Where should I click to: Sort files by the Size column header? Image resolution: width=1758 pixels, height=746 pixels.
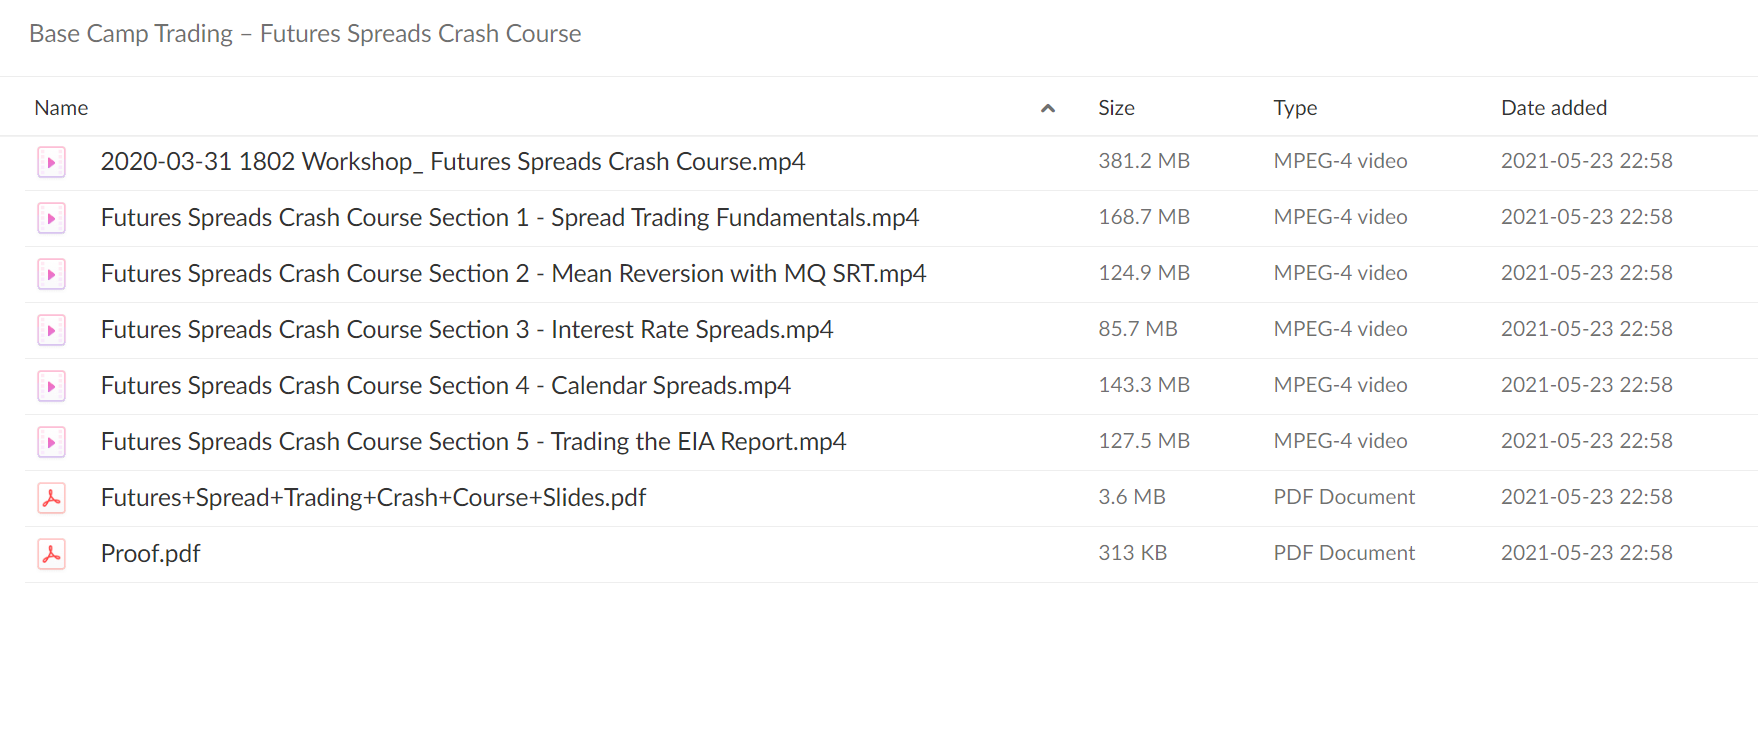[1116, 108]
